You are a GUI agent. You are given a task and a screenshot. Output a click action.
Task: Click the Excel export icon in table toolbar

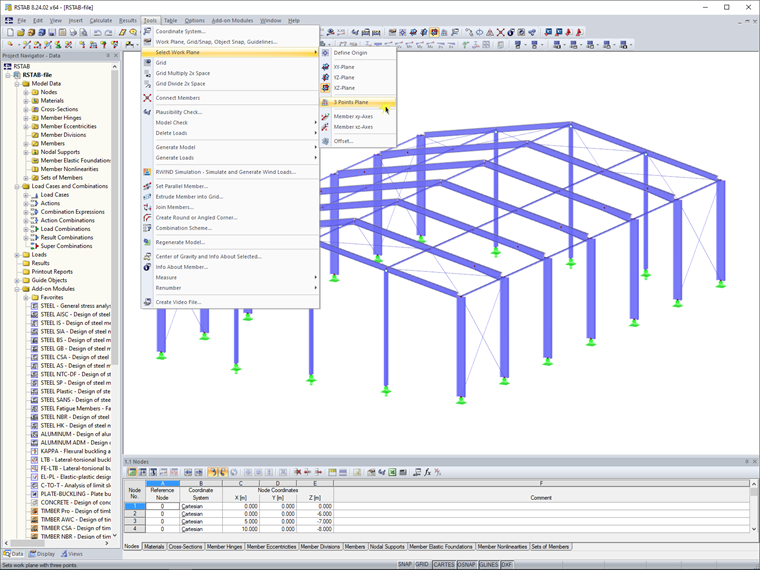(x=392, y=472)
